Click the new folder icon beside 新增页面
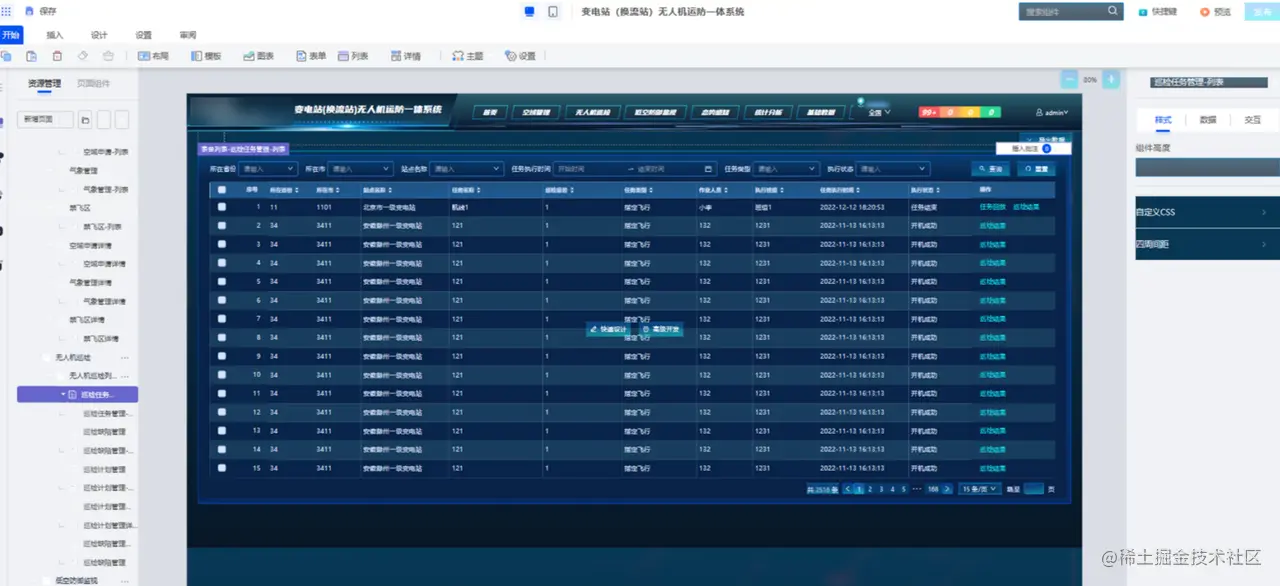The height and width of the screenshot is (586, 1280). [x=86, y=120]
